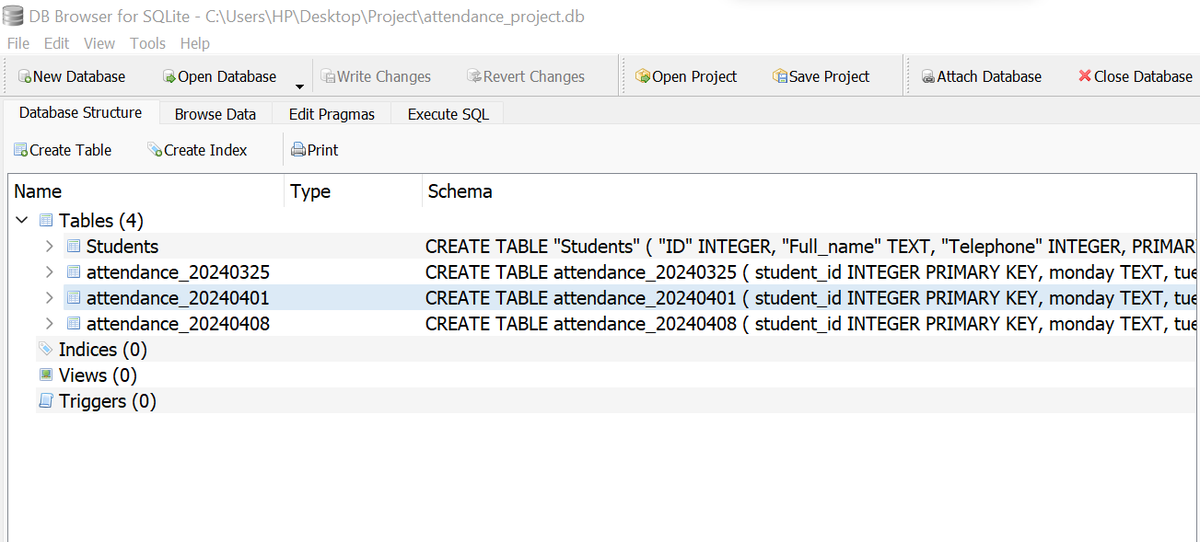
Task: Click the Save Project toolbar button
Action: coord(821,77)
